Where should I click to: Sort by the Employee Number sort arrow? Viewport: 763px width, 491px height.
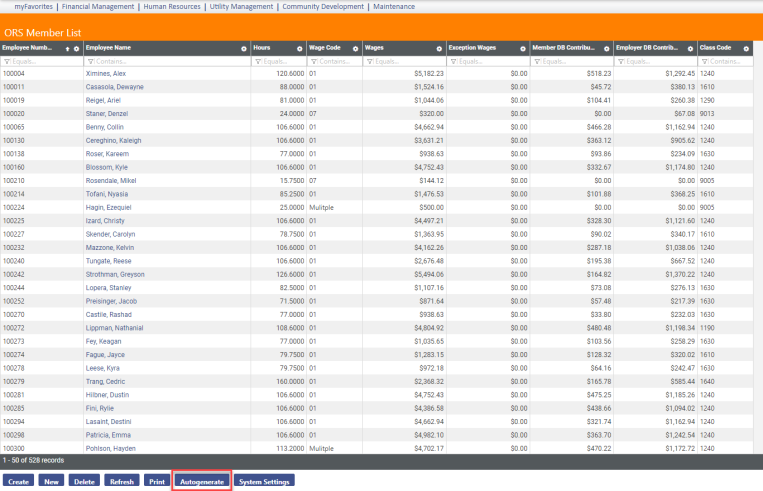tap(67, 48)
